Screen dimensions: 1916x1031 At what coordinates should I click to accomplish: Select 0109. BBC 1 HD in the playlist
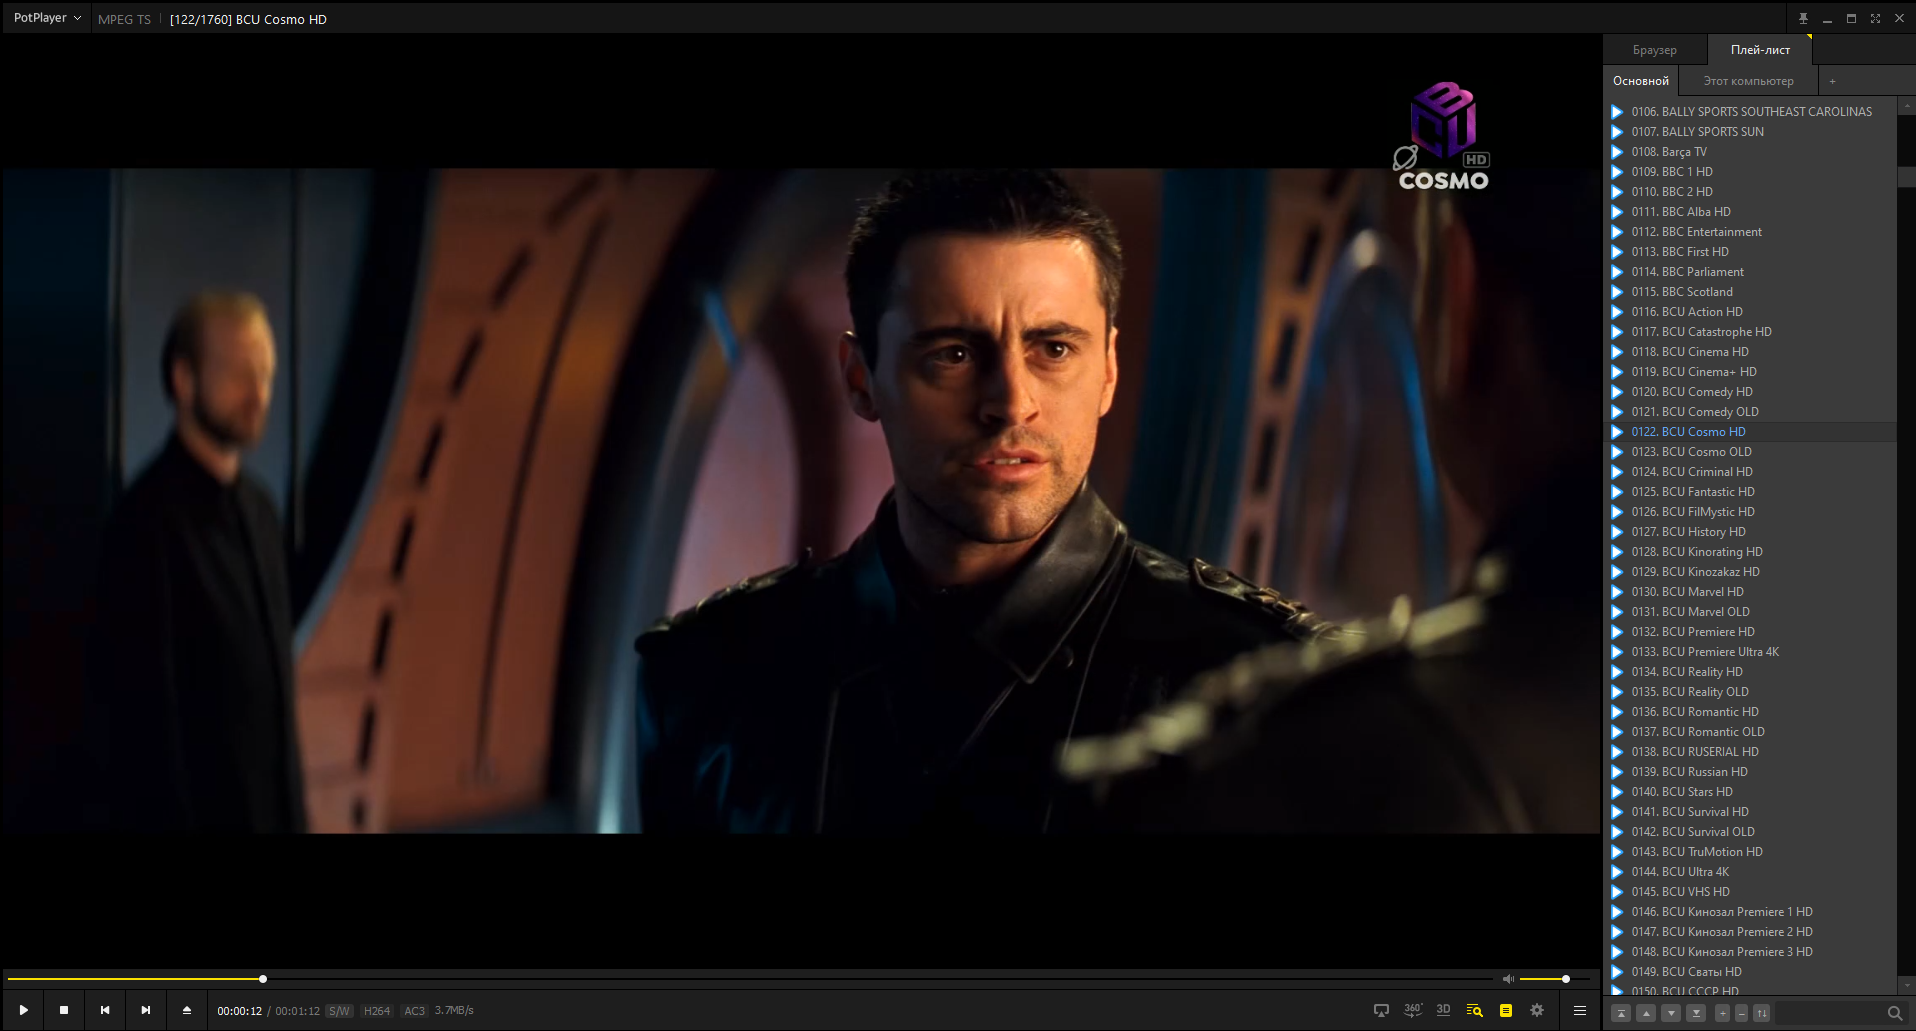coord(1750,172)
